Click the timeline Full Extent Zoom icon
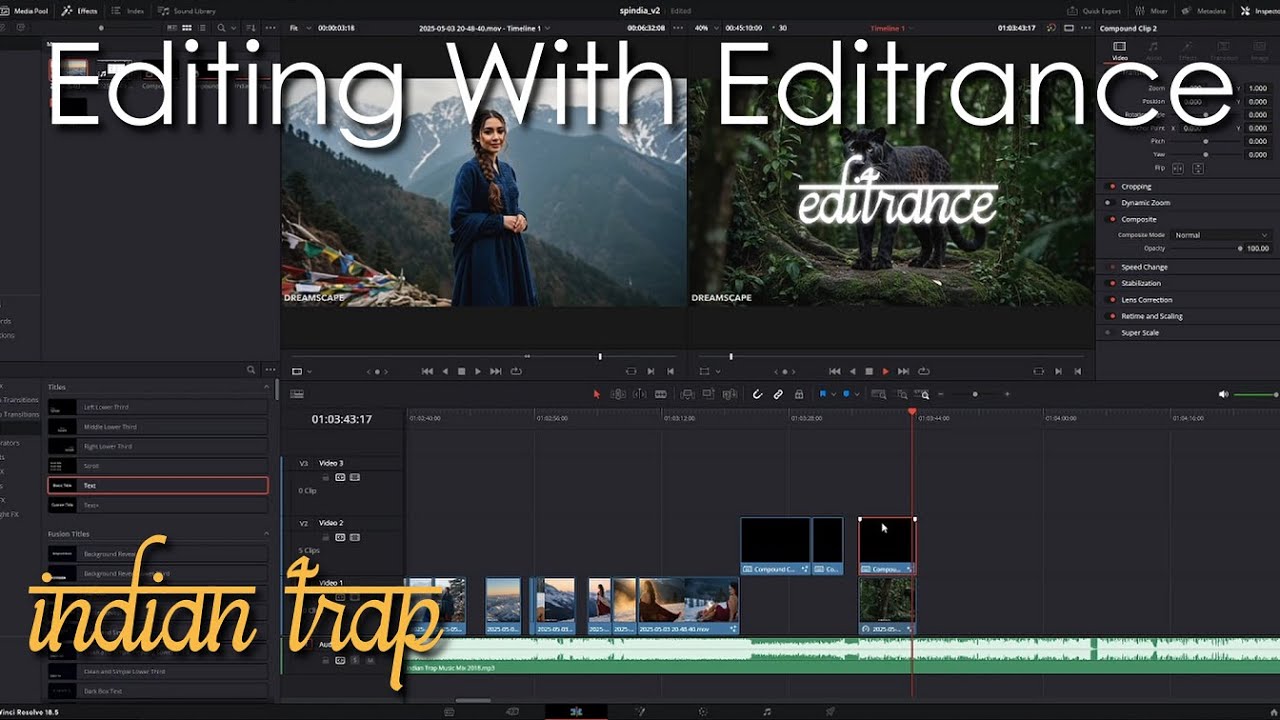Image resolution: width=1280 pixels, height=720 pixels. tap(879, 394)
